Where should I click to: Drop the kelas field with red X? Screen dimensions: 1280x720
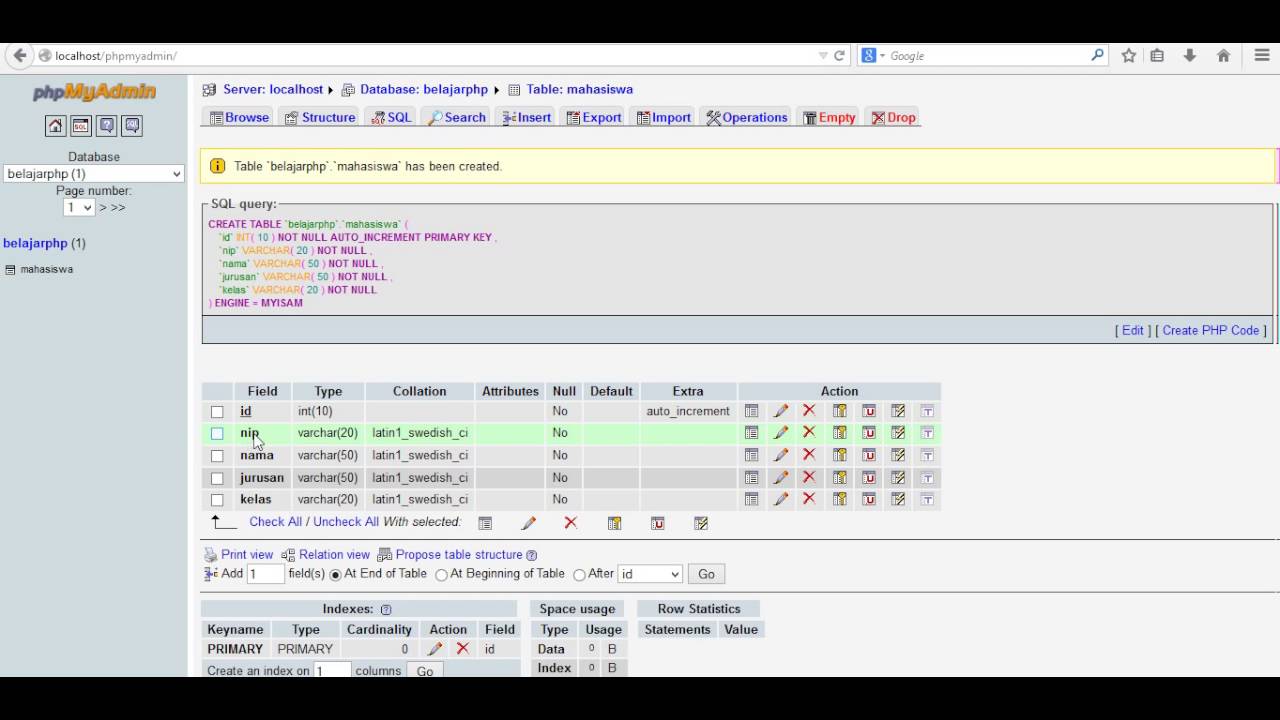point(809,499)
